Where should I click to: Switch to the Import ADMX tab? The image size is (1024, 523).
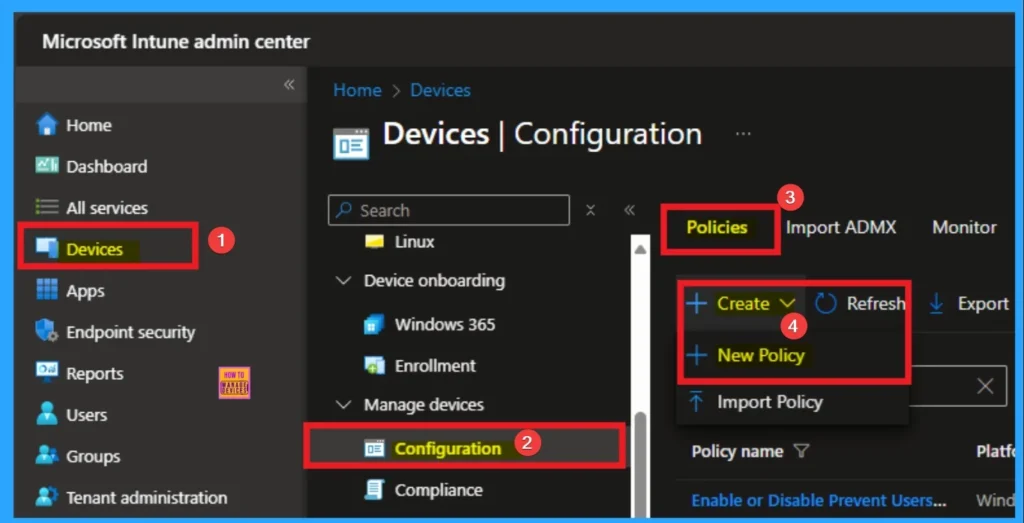pyautogui.click(x=840, y=228)
